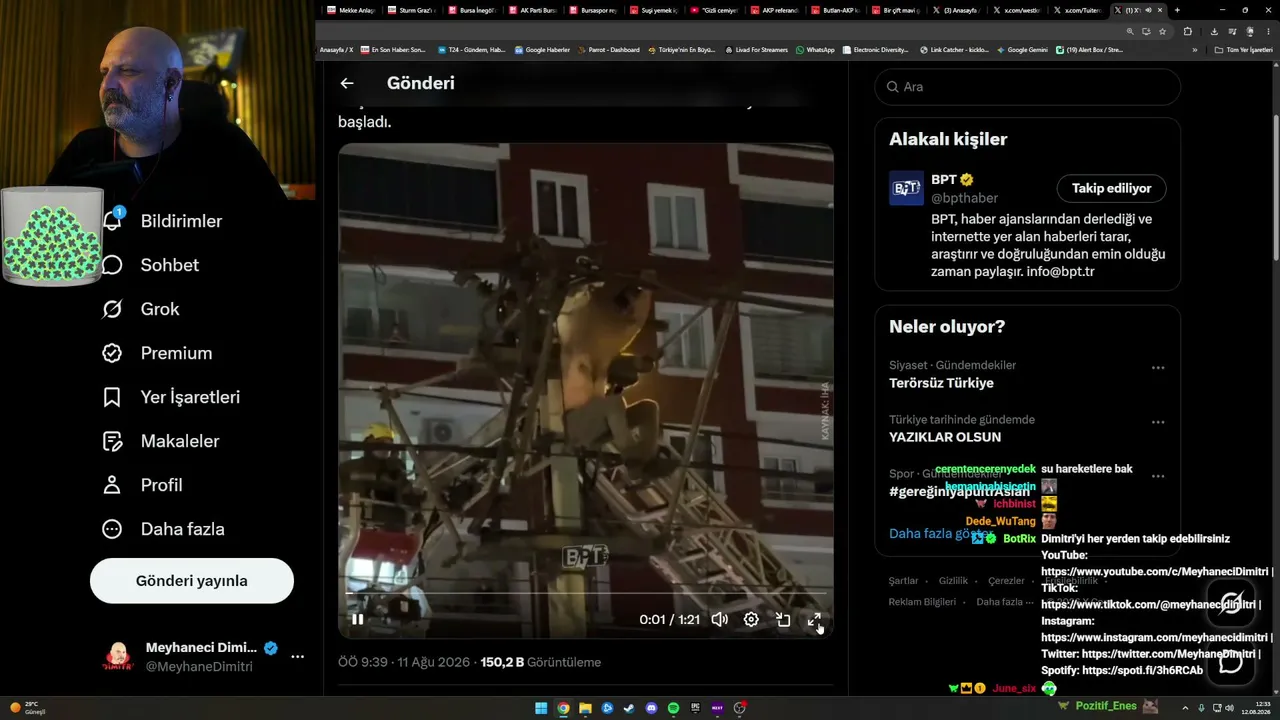1280x720 pixels.
Task: Open the @bpthaber handle link
Action: tap(964, 198)
